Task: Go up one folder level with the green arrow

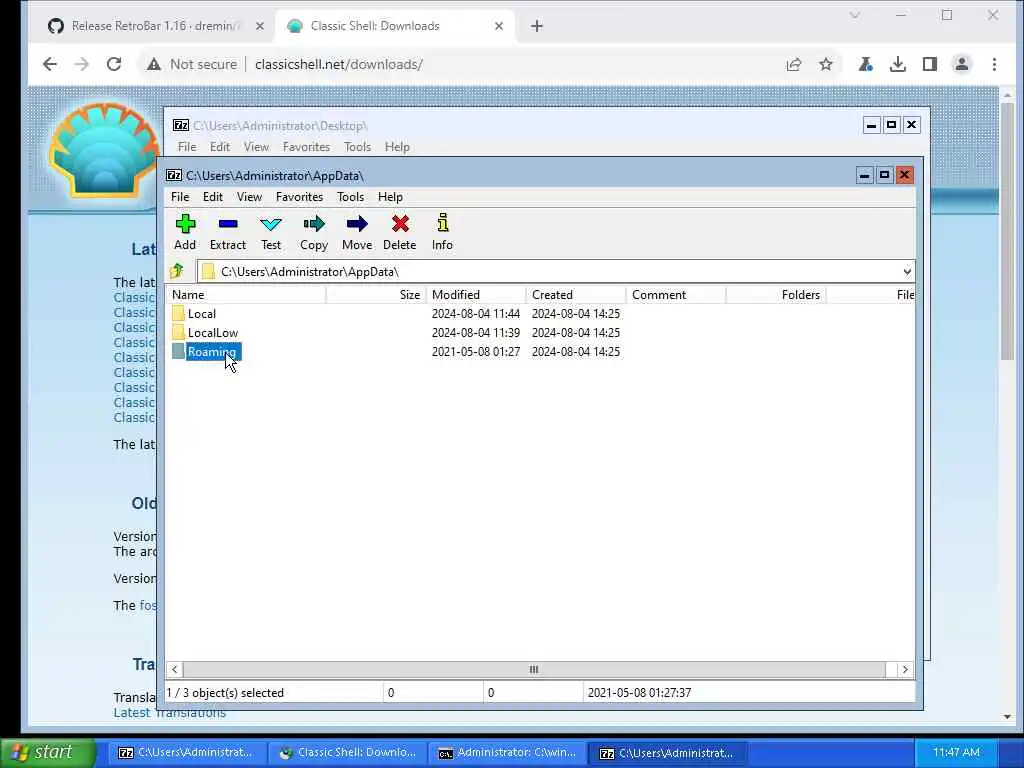Action: [176, 271]
